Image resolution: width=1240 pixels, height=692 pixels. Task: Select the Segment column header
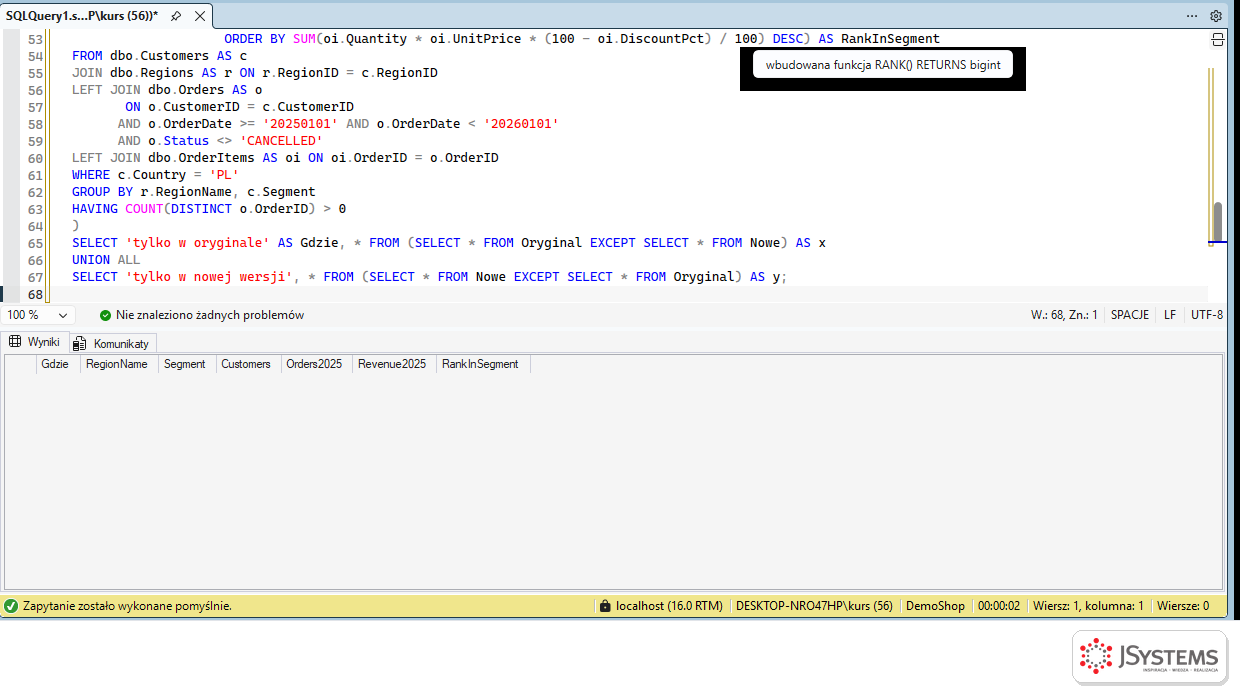pyautogui.click(x=186, y=364)
